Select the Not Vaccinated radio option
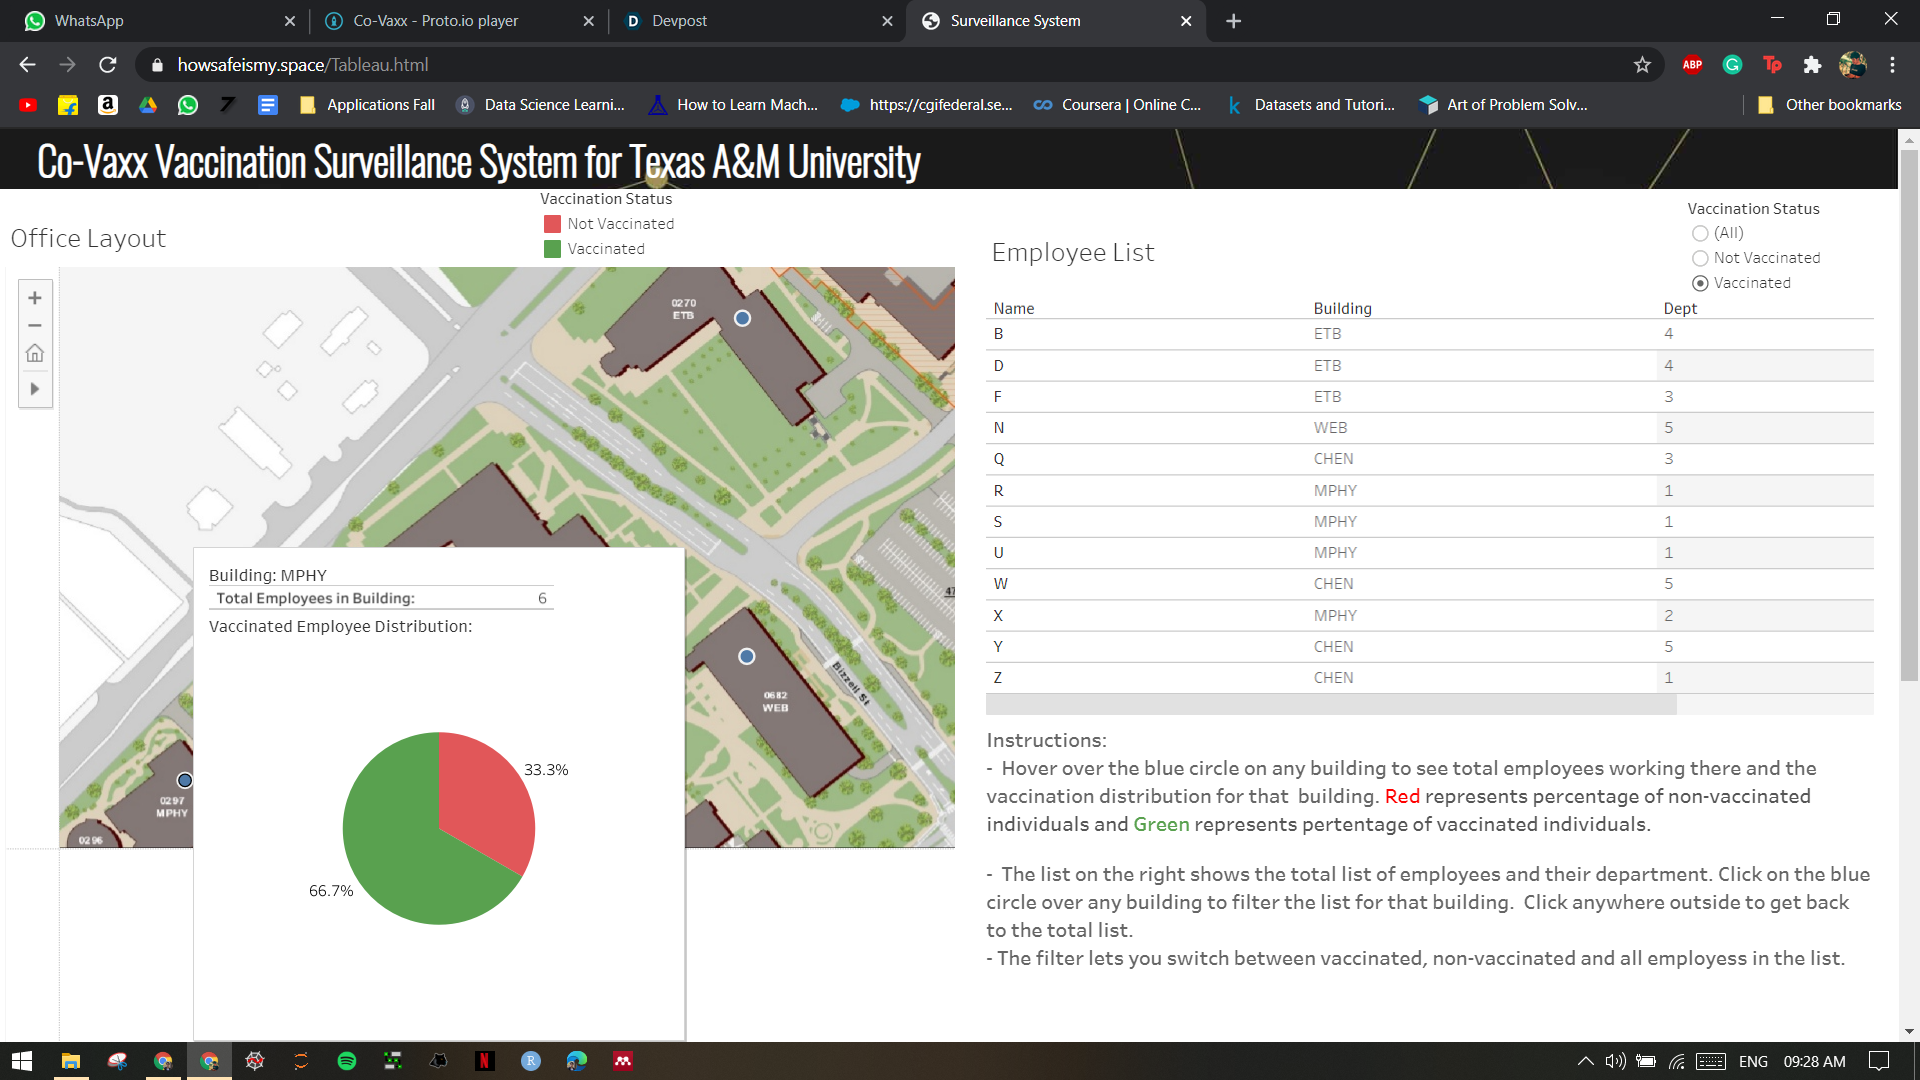Image resolution: width=1920 pixels, height=1080 pixels. (x=1700, y=258)
